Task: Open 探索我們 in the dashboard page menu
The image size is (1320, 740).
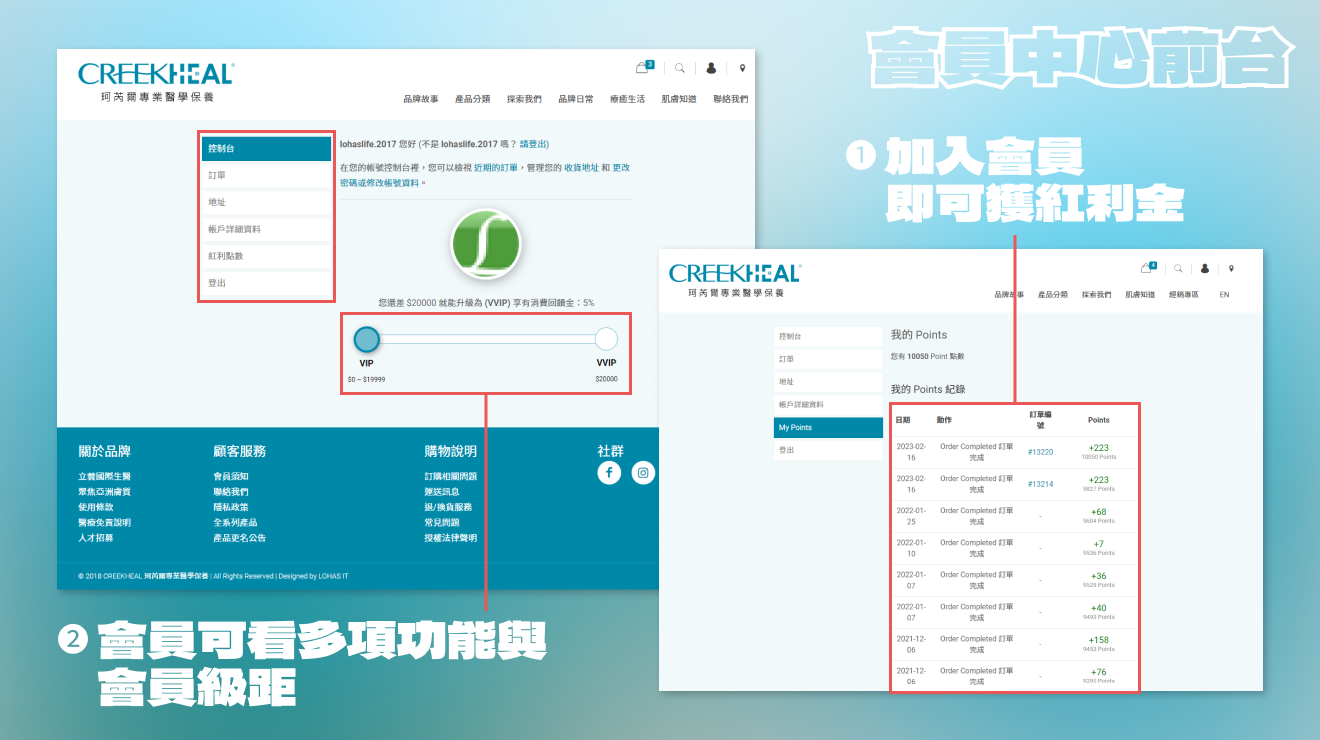Action: (x=524, y=99)
